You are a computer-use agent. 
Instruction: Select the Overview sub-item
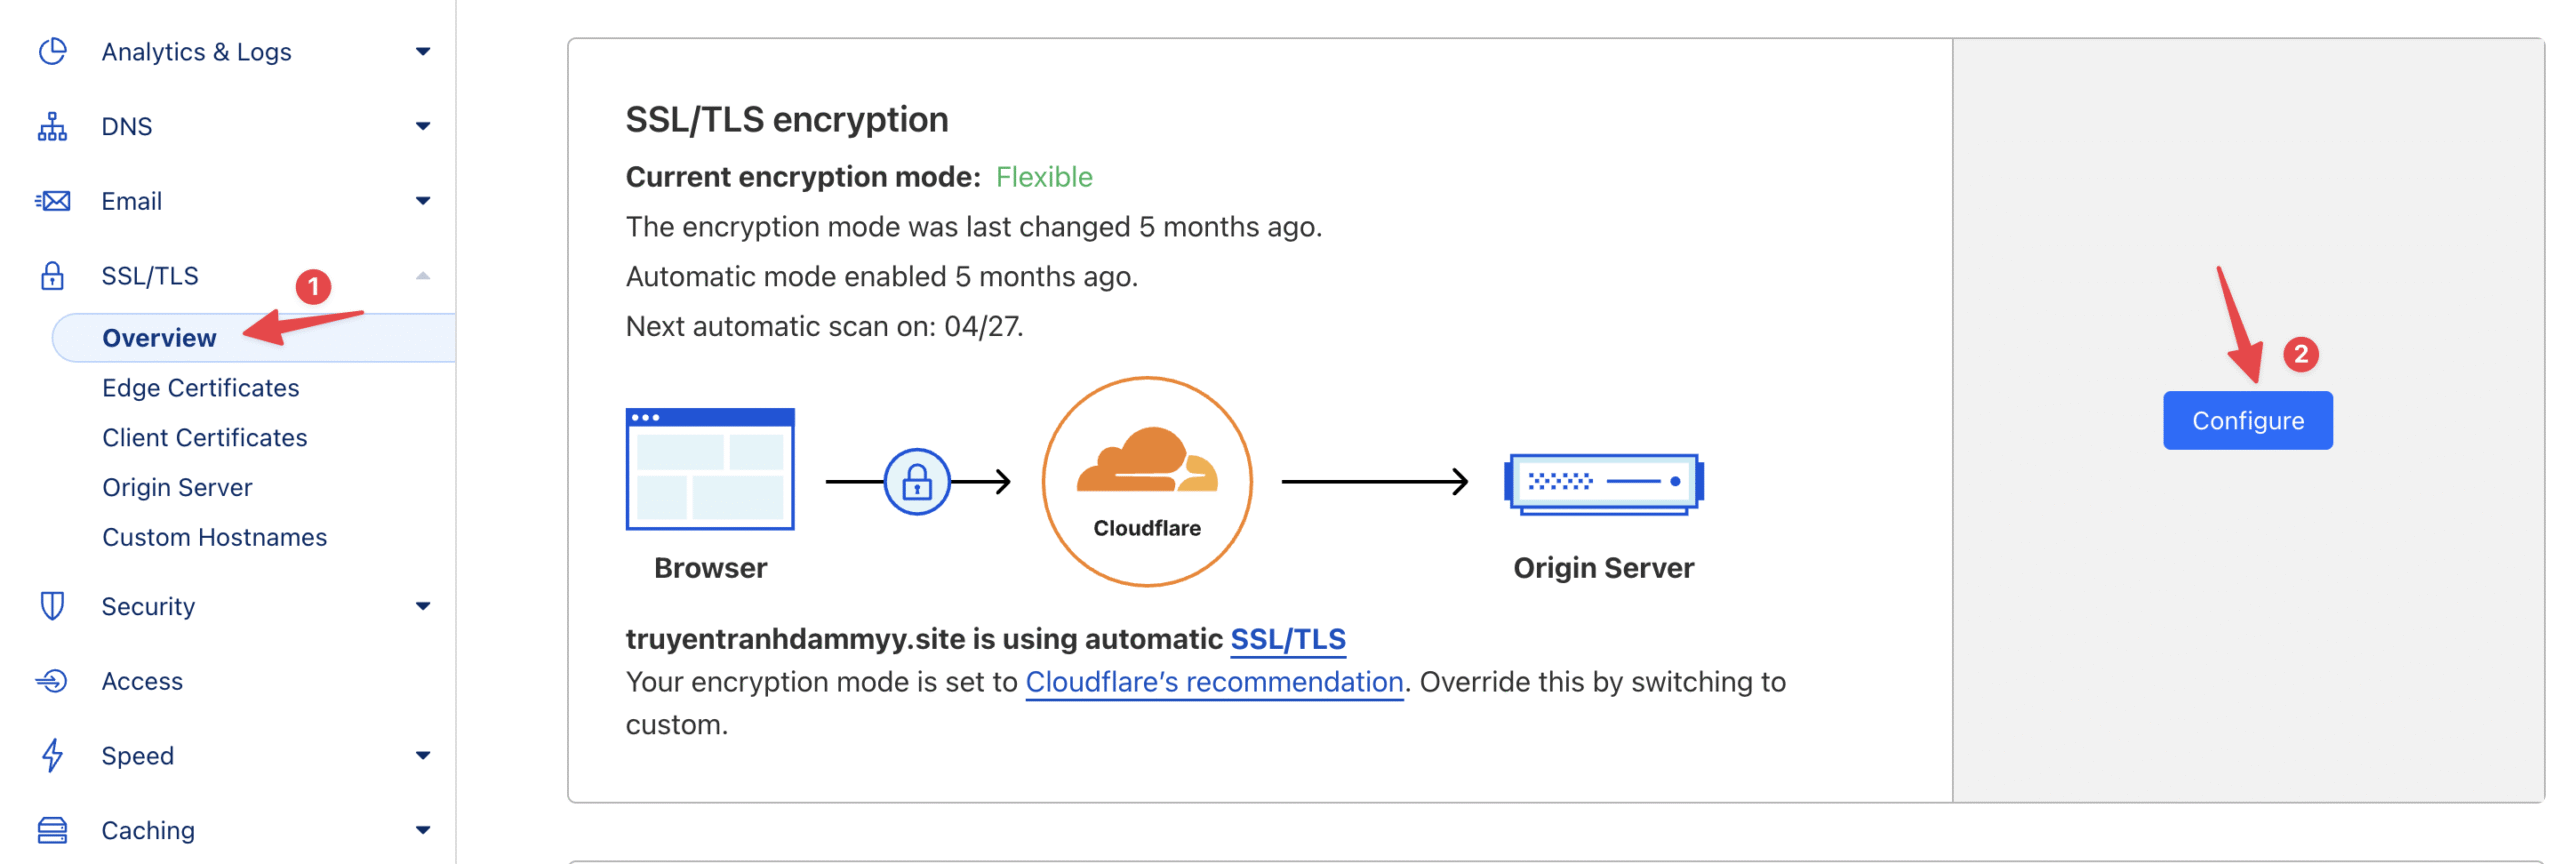pyautogui.click(x=159, y=338)
